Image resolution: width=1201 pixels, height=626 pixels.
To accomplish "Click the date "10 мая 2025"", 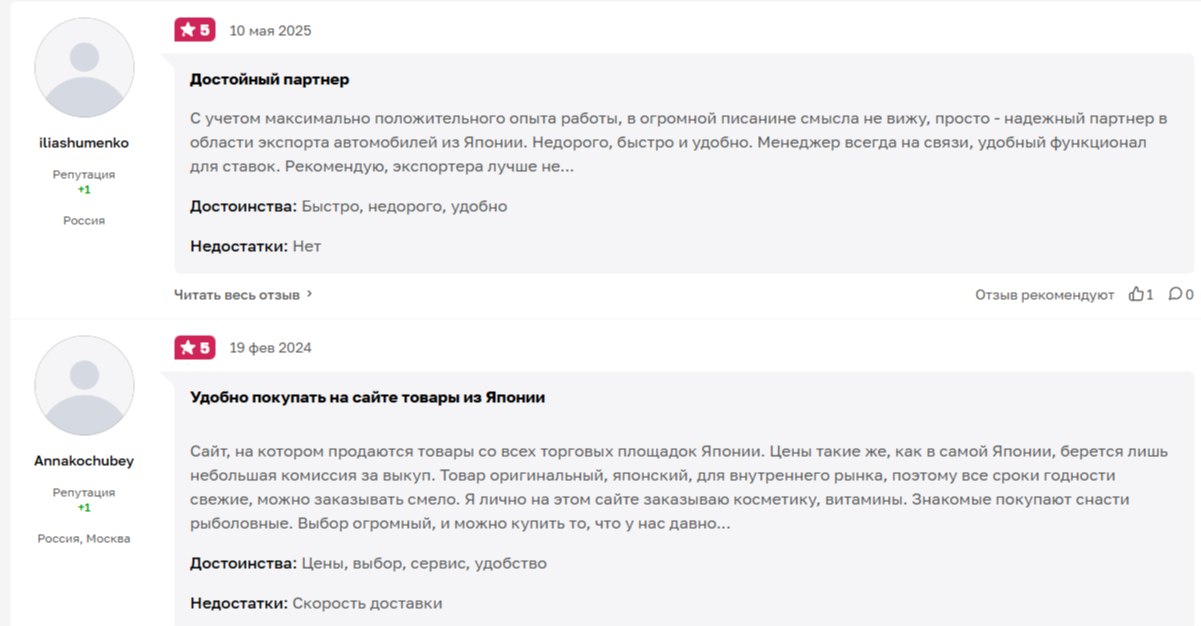I will coord(270,31).
